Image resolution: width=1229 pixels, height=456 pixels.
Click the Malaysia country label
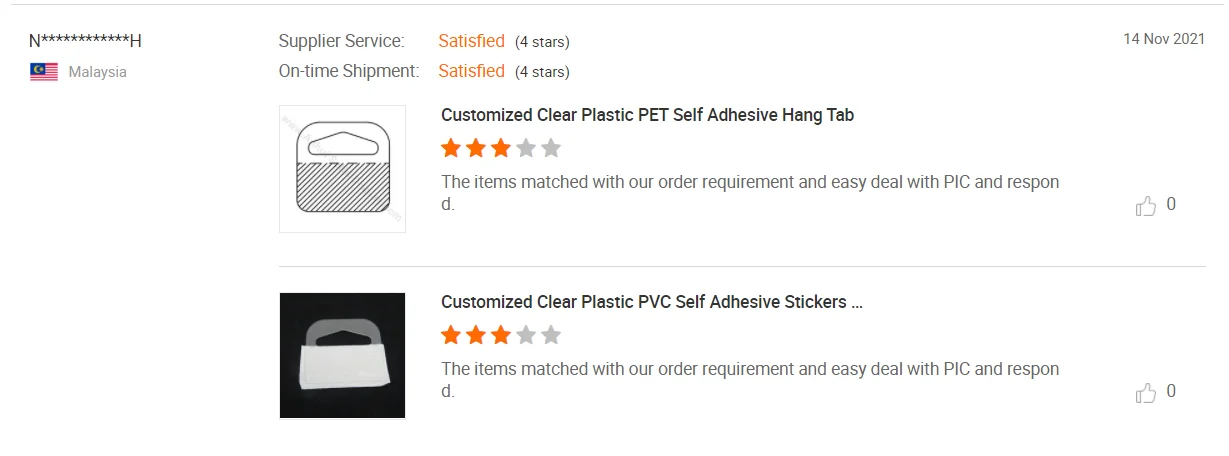[x=97, y=72]
